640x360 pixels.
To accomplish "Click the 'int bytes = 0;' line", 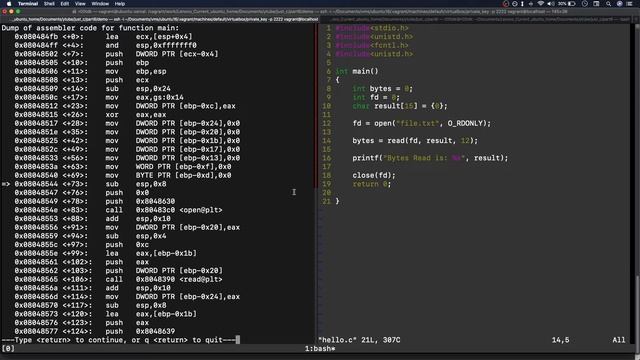I will (x=382, y=89).
